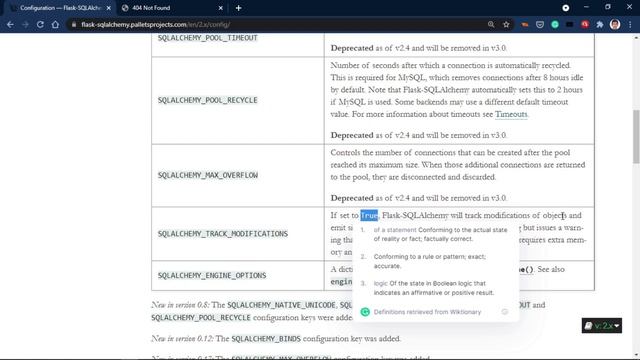Click SQLALCHEMY_ENGINE_OPTIONS cell text
Viewport: 640px width, 360px height.
click(212, 276)
